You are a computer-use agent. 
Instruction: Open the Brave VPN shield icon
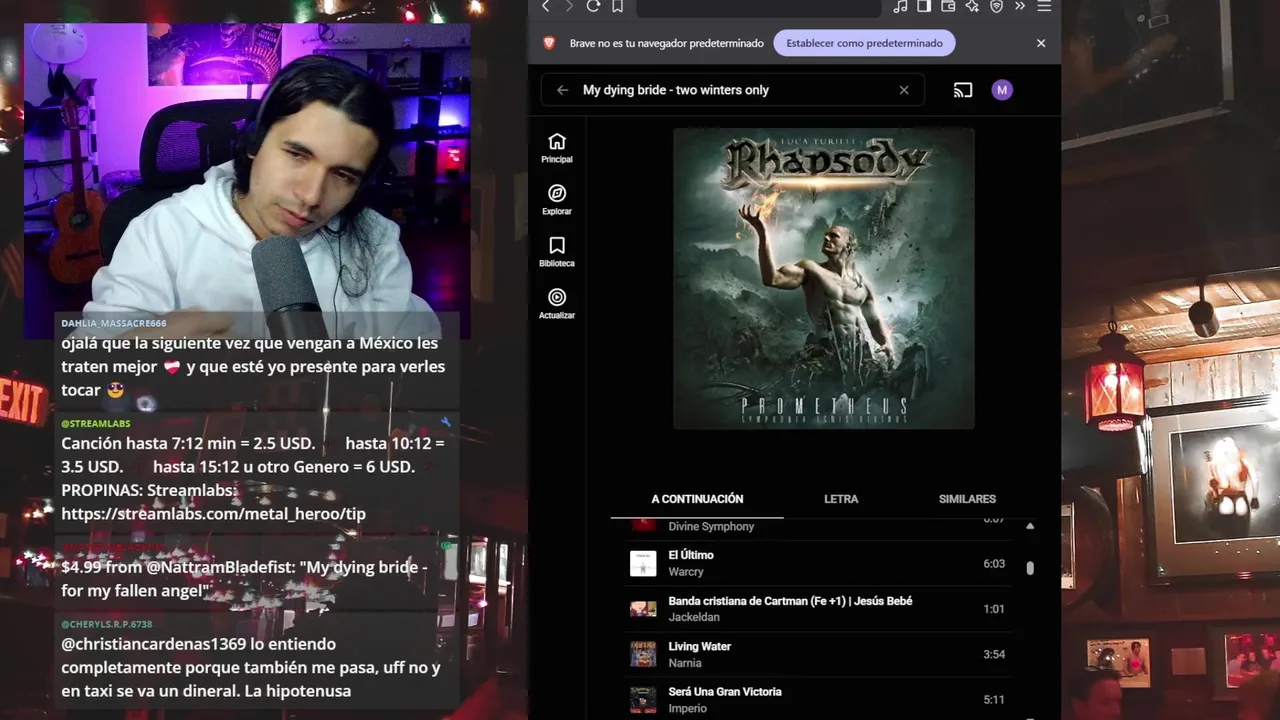tap(996, 6)
